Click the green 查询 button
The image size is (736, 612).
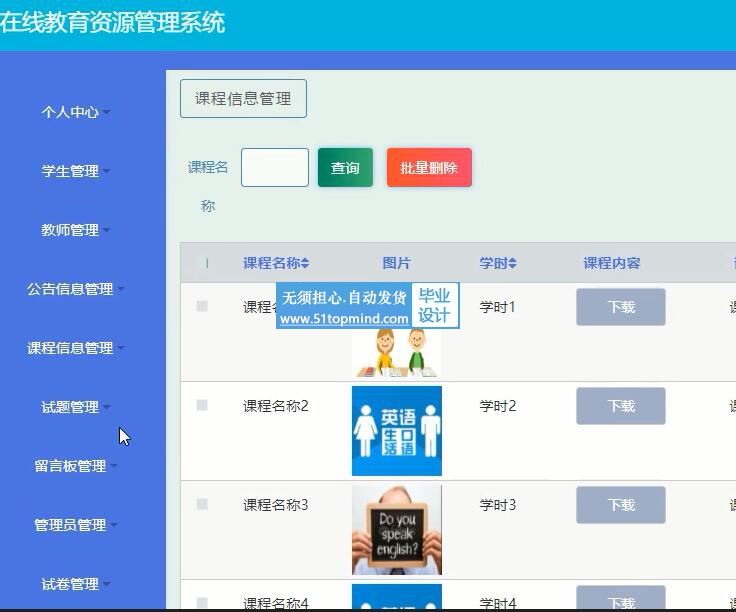(345, 168)
